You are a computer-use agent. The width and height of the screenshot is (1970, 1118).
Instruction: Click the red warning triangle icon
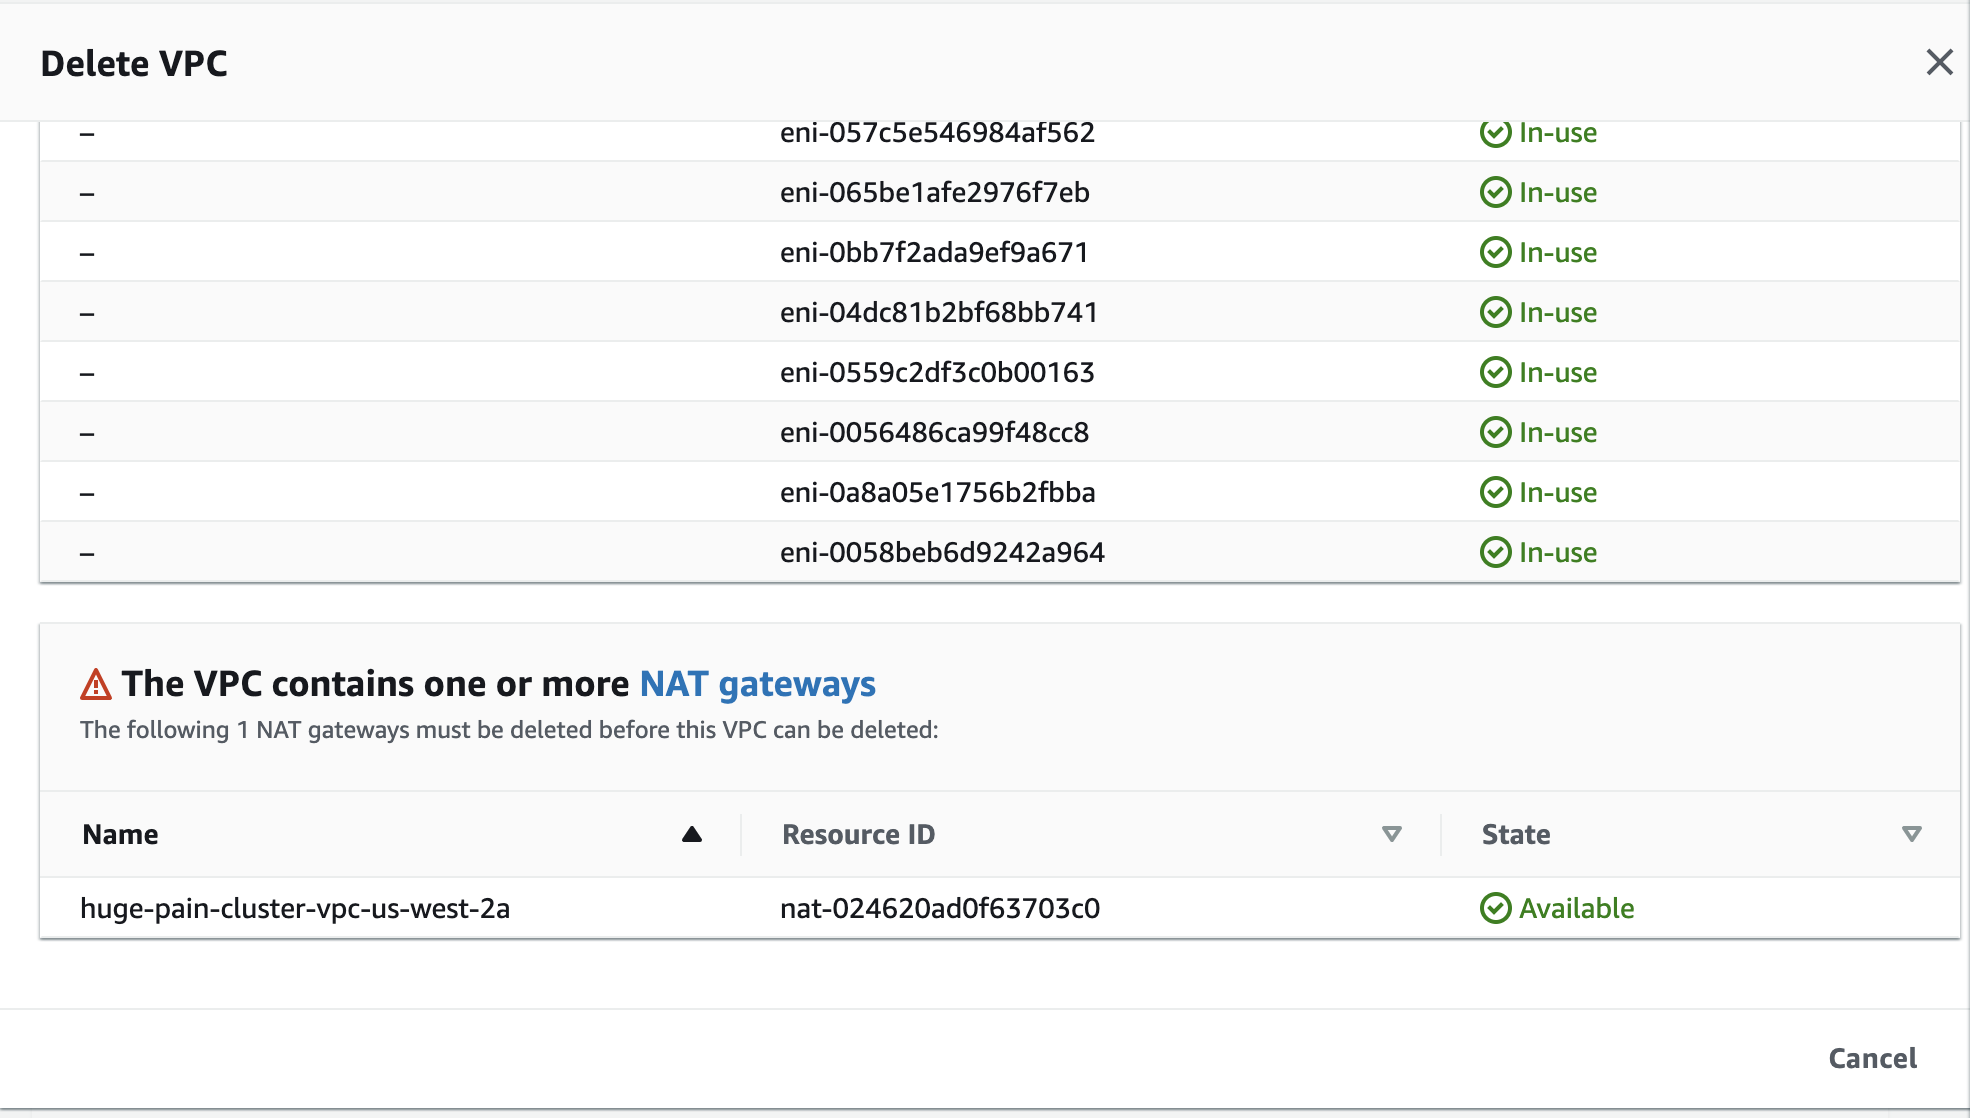pyautogui.click(x=96, y=685)
